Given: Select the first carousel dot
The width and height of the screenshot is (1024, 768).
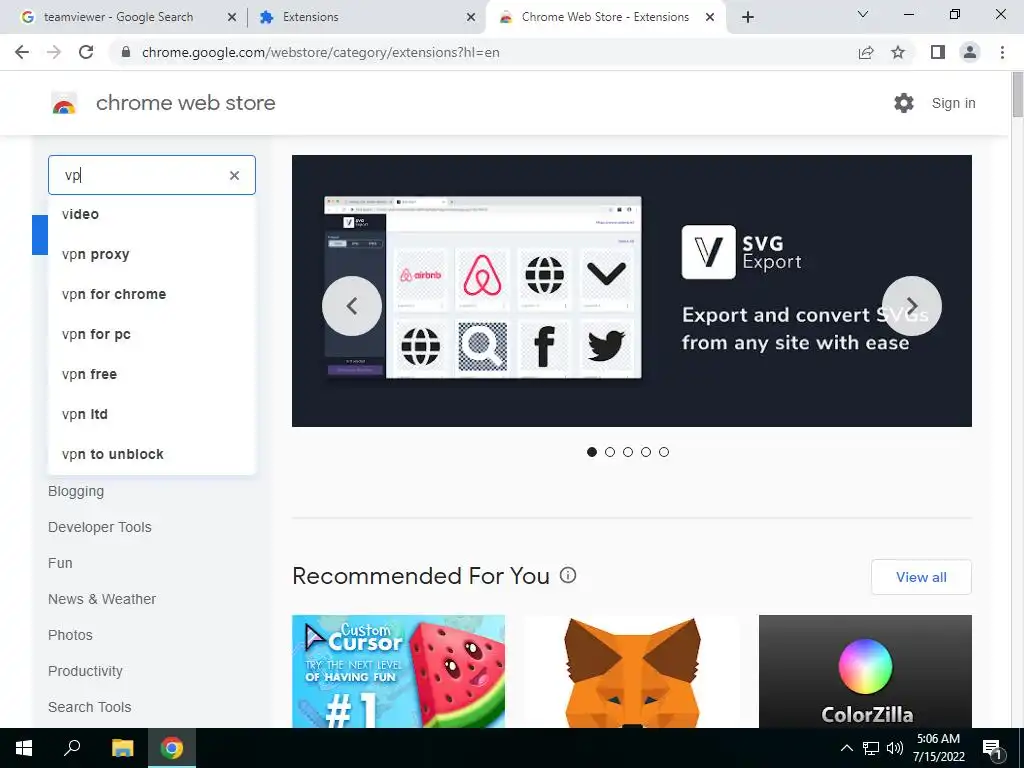Looking at the screenshot, I should 592,452.
